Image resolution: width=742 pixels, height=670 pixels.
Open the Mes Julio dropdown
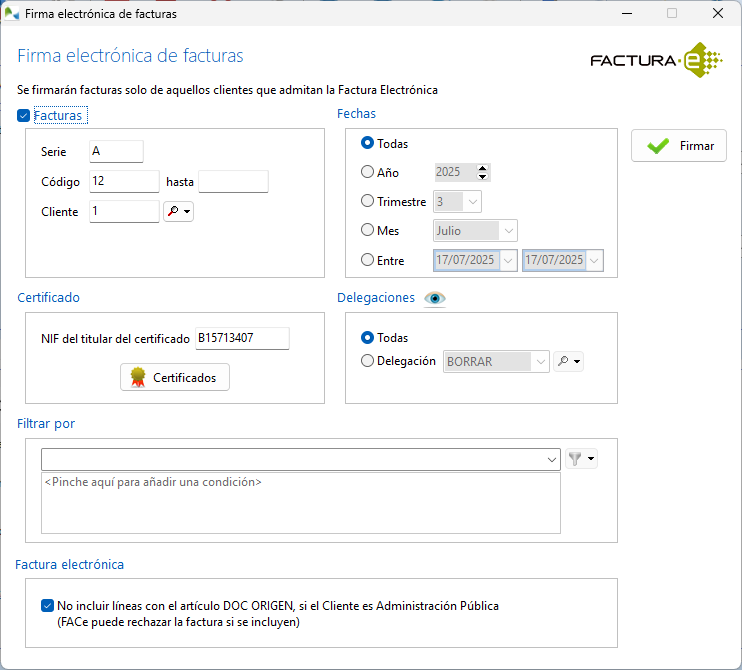(x=508, y=231)
